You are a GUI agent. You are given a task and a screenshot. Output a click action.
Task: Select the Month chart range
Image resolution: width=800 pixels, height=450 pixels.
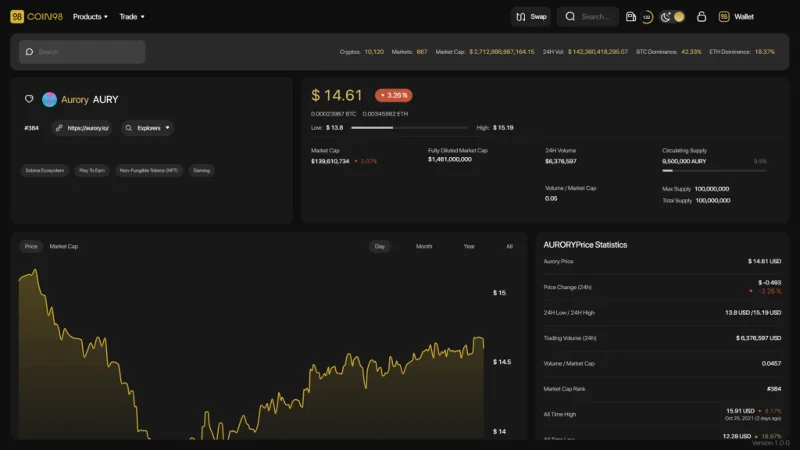tap(424, 246)
